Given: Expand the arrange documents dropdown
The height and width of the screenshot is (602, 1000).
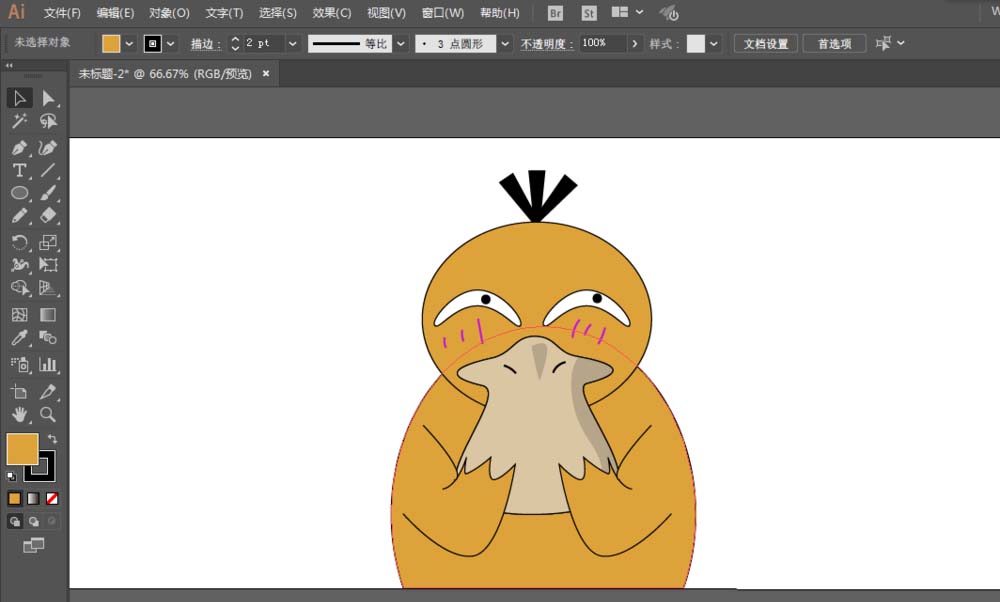Looking at the screenshot, I should tap(640, 12).
